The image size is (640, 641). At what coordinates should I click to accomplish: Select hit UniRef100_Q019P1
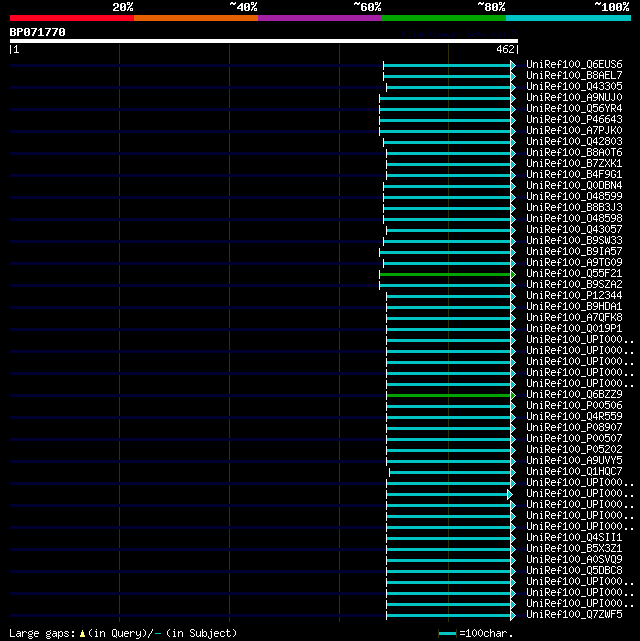tap(574, 329)
